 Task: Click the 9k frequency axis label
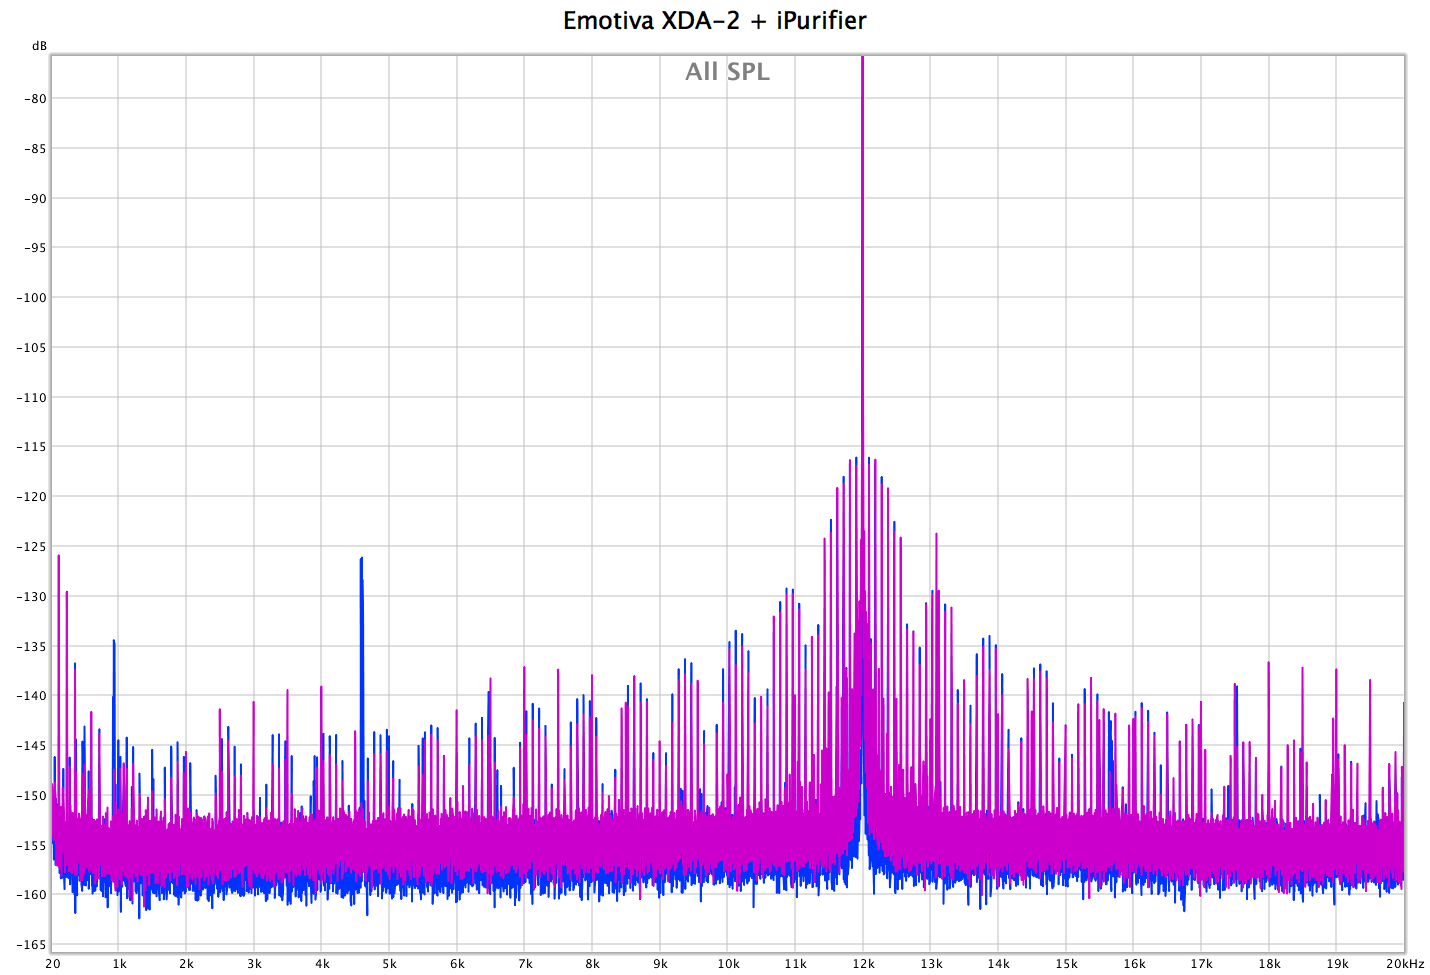pos(660,964)
